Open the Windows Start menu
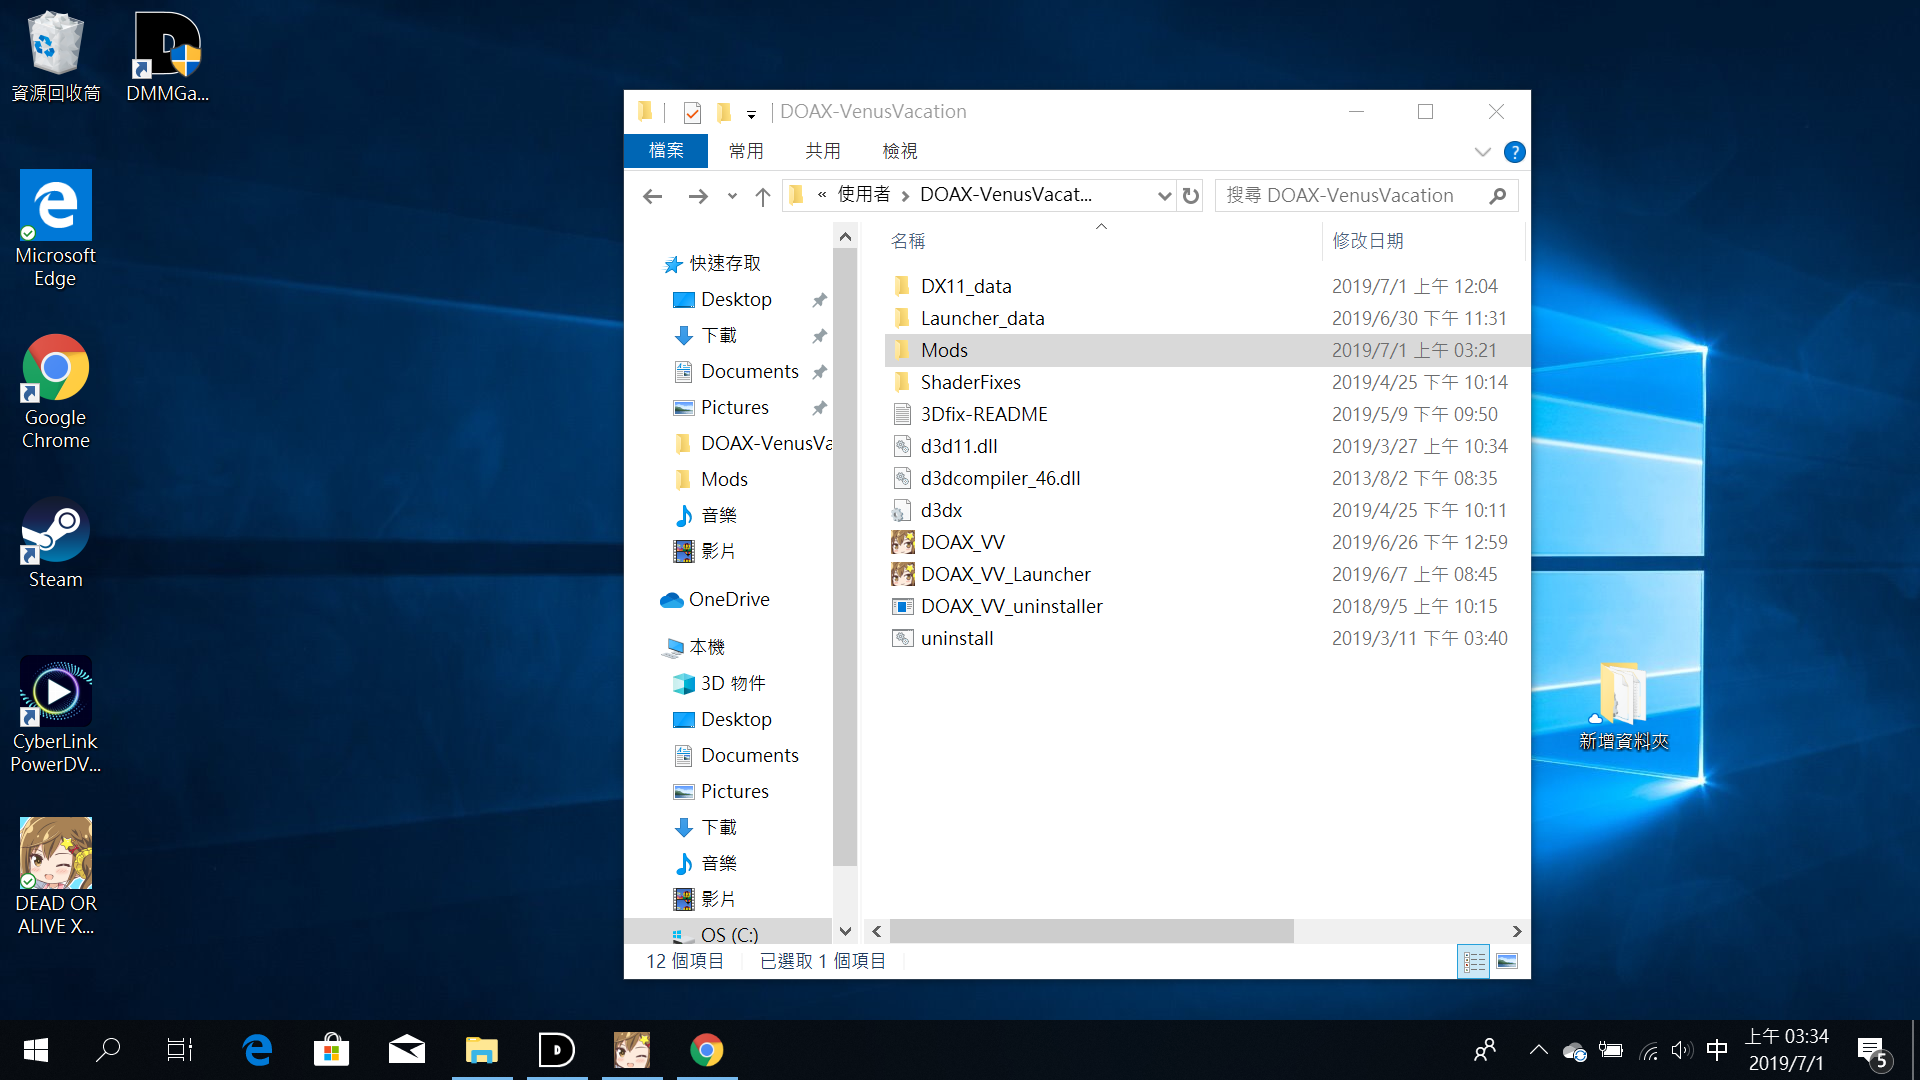Image resolution: width=1920 pixels, height=1080 pixels. point(36,1050)
